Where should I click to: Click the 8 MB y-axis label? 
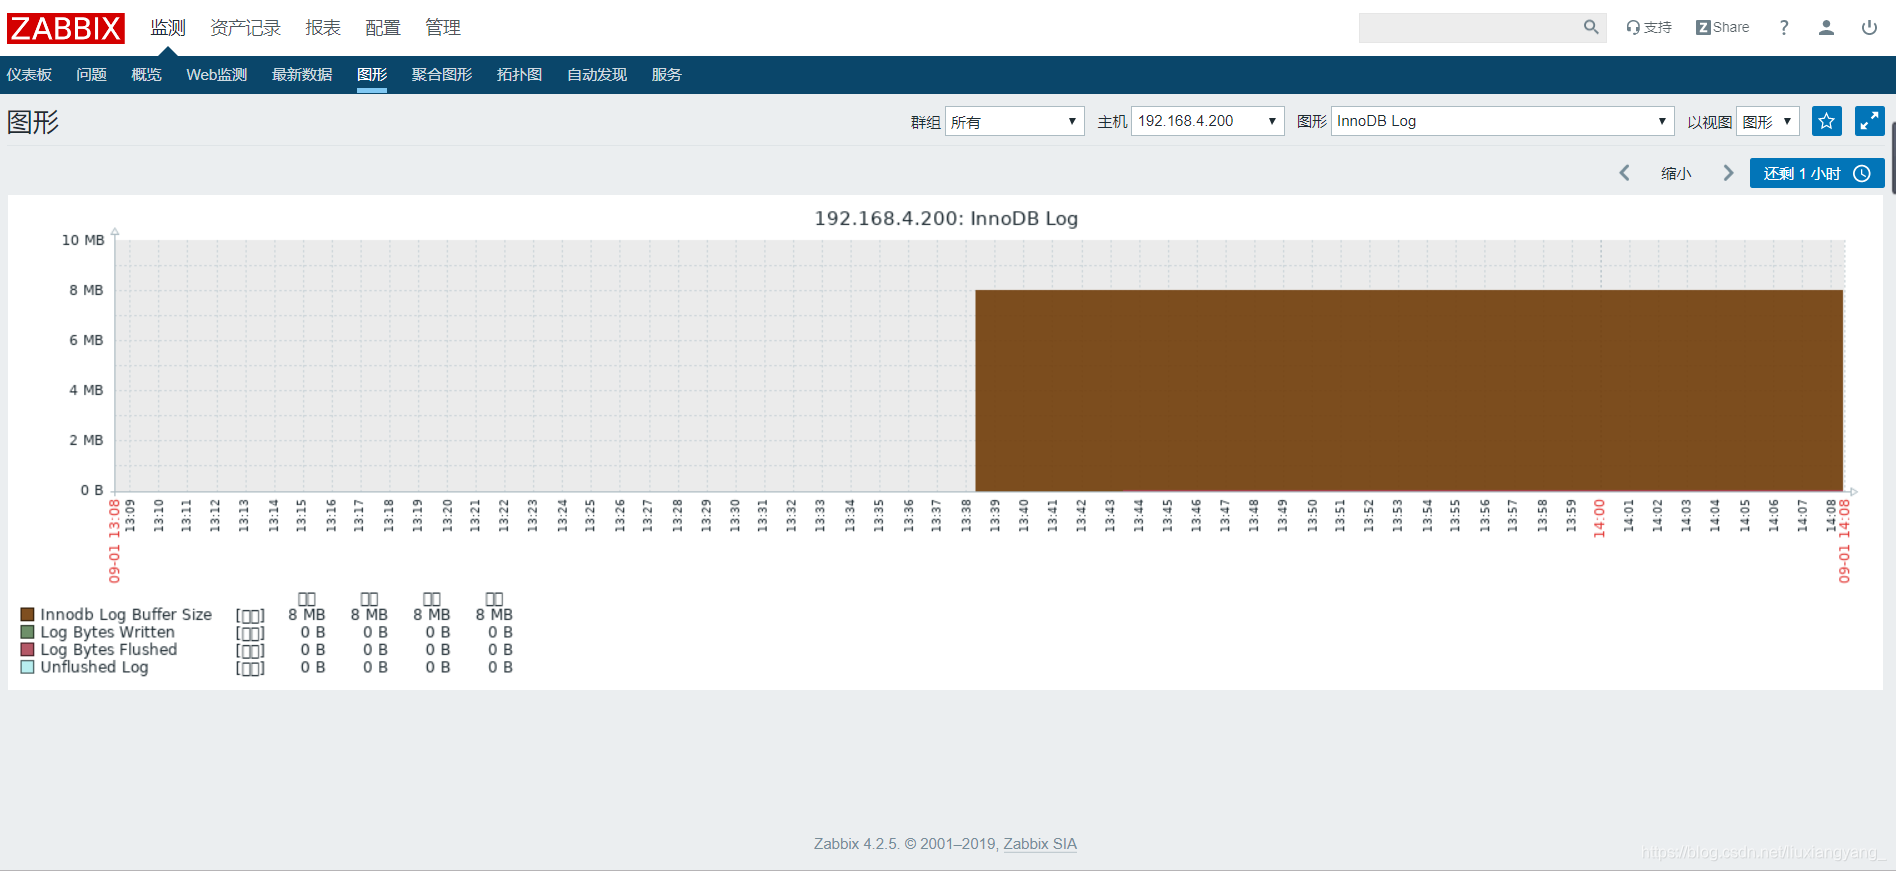[x=86, y=290]
